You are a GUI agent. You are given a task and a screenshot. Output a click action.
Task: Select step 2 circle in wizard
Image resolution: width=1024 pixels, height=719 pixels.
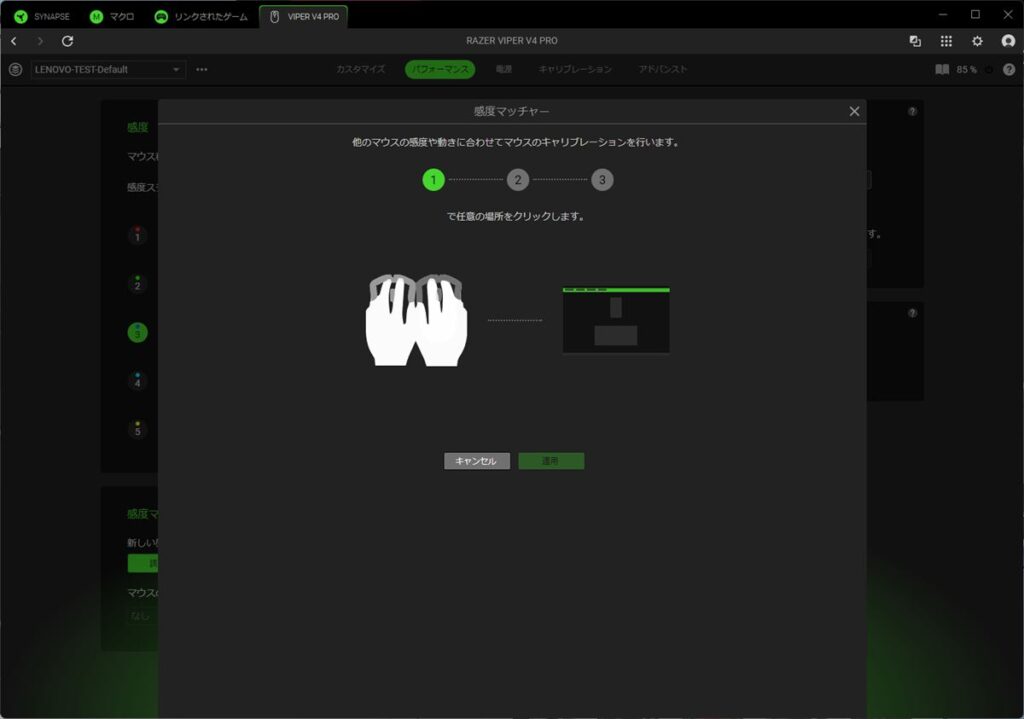[517, 180]
